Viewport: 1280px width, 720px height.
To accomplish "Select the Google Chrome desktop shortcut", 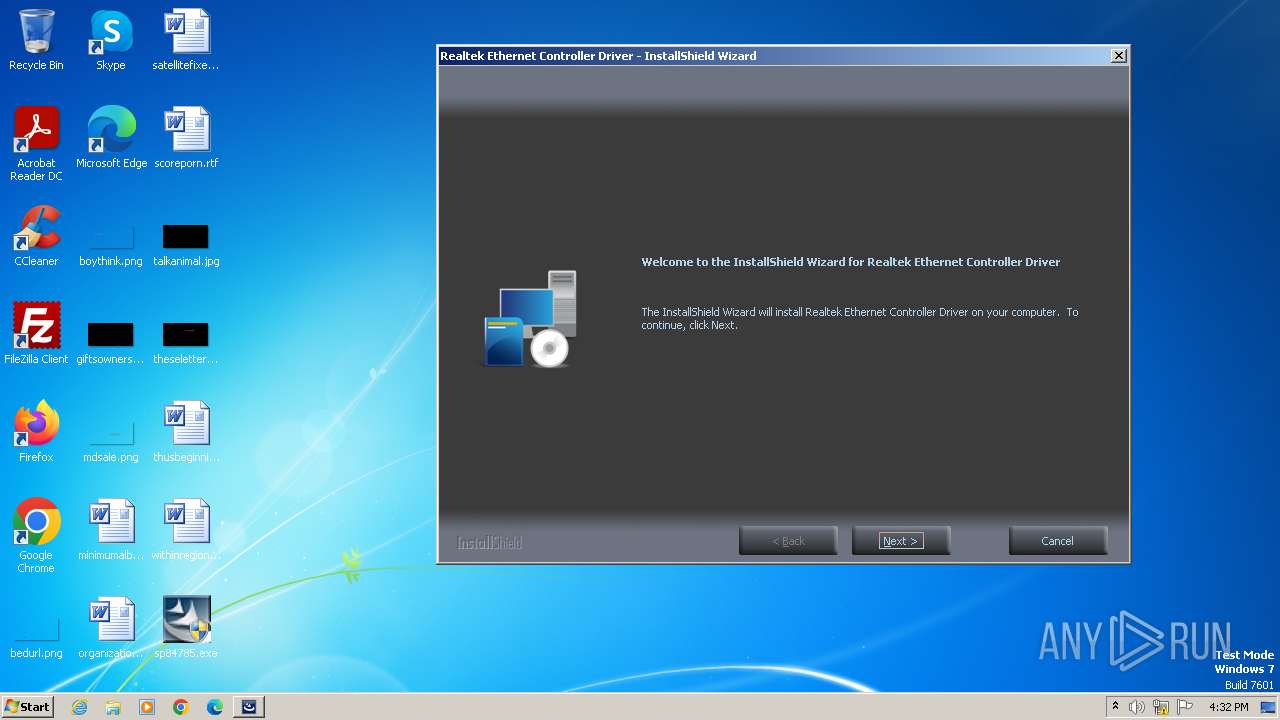I will coord(36,536).
